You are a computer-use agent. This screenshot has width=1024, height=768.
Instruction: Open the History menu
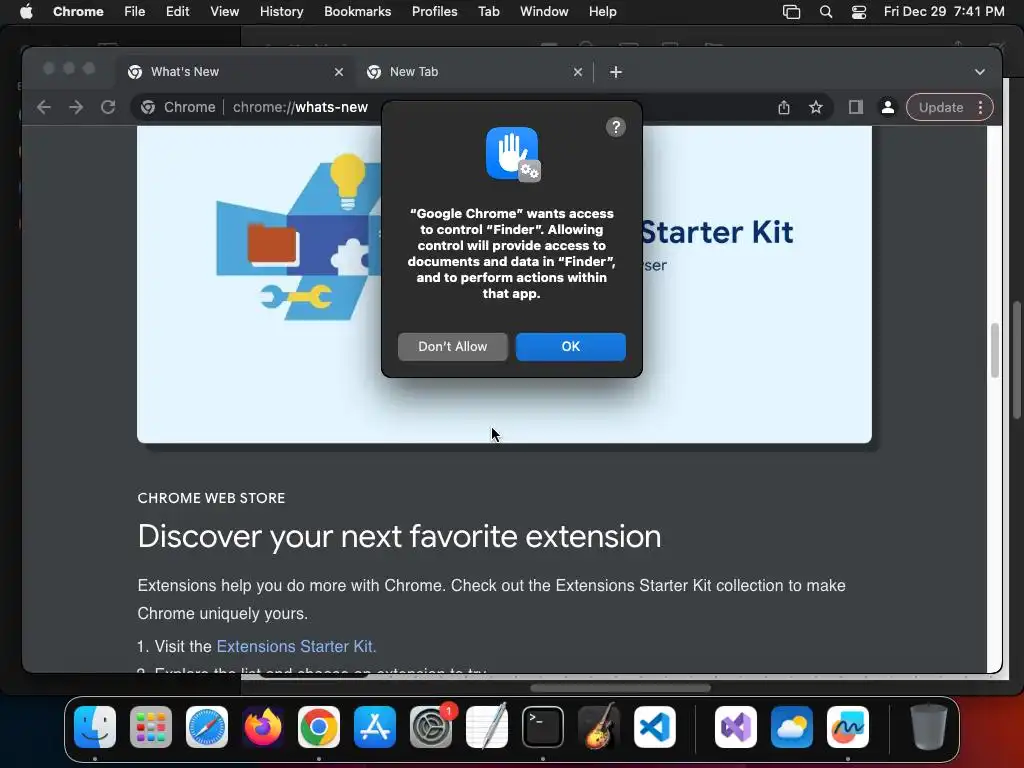coord(281,11)
